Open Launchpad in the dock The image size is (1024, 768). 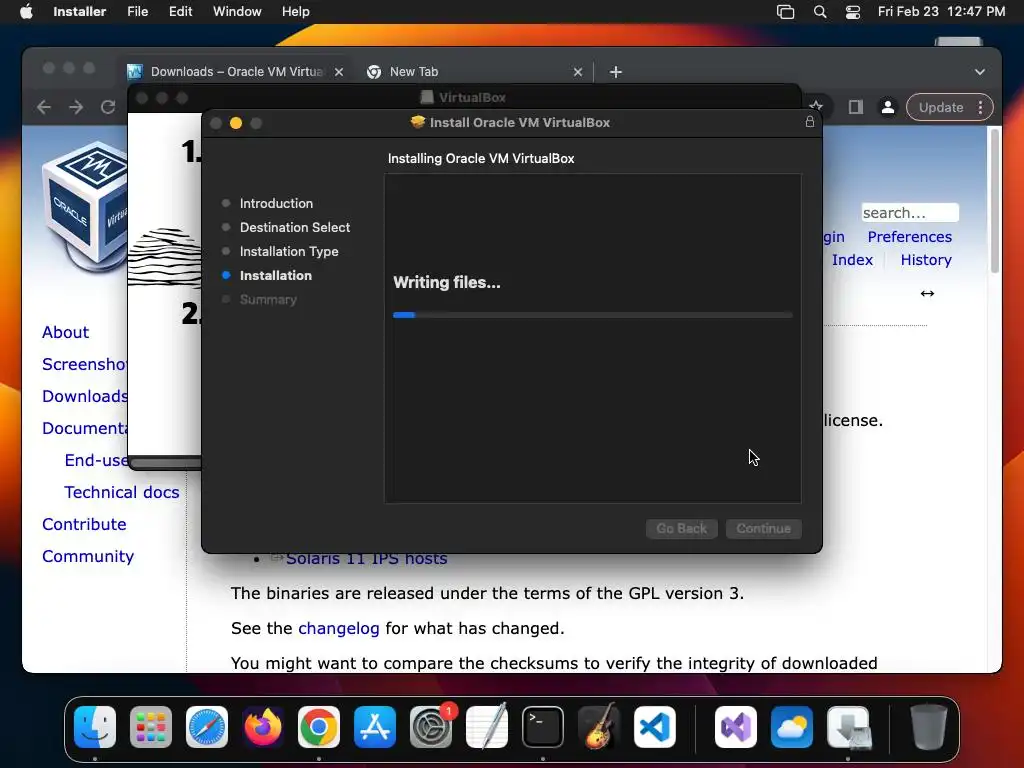pos(151,727)
